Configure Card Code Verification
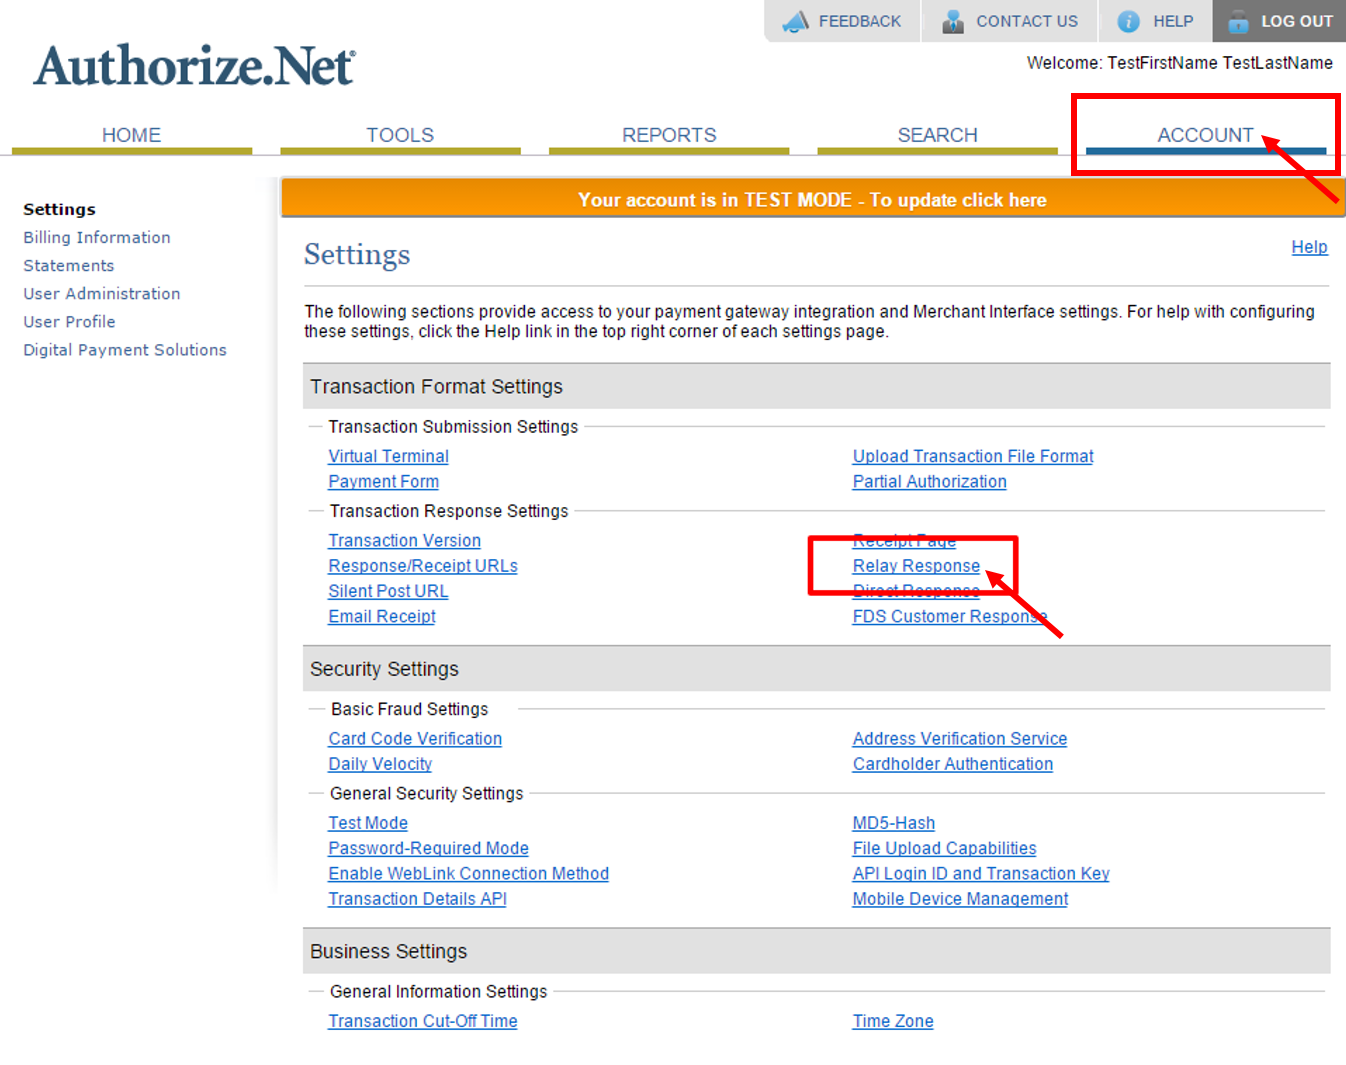Image resolution: width=1346 pixels, height=1065 pixels. click(415, 738)
